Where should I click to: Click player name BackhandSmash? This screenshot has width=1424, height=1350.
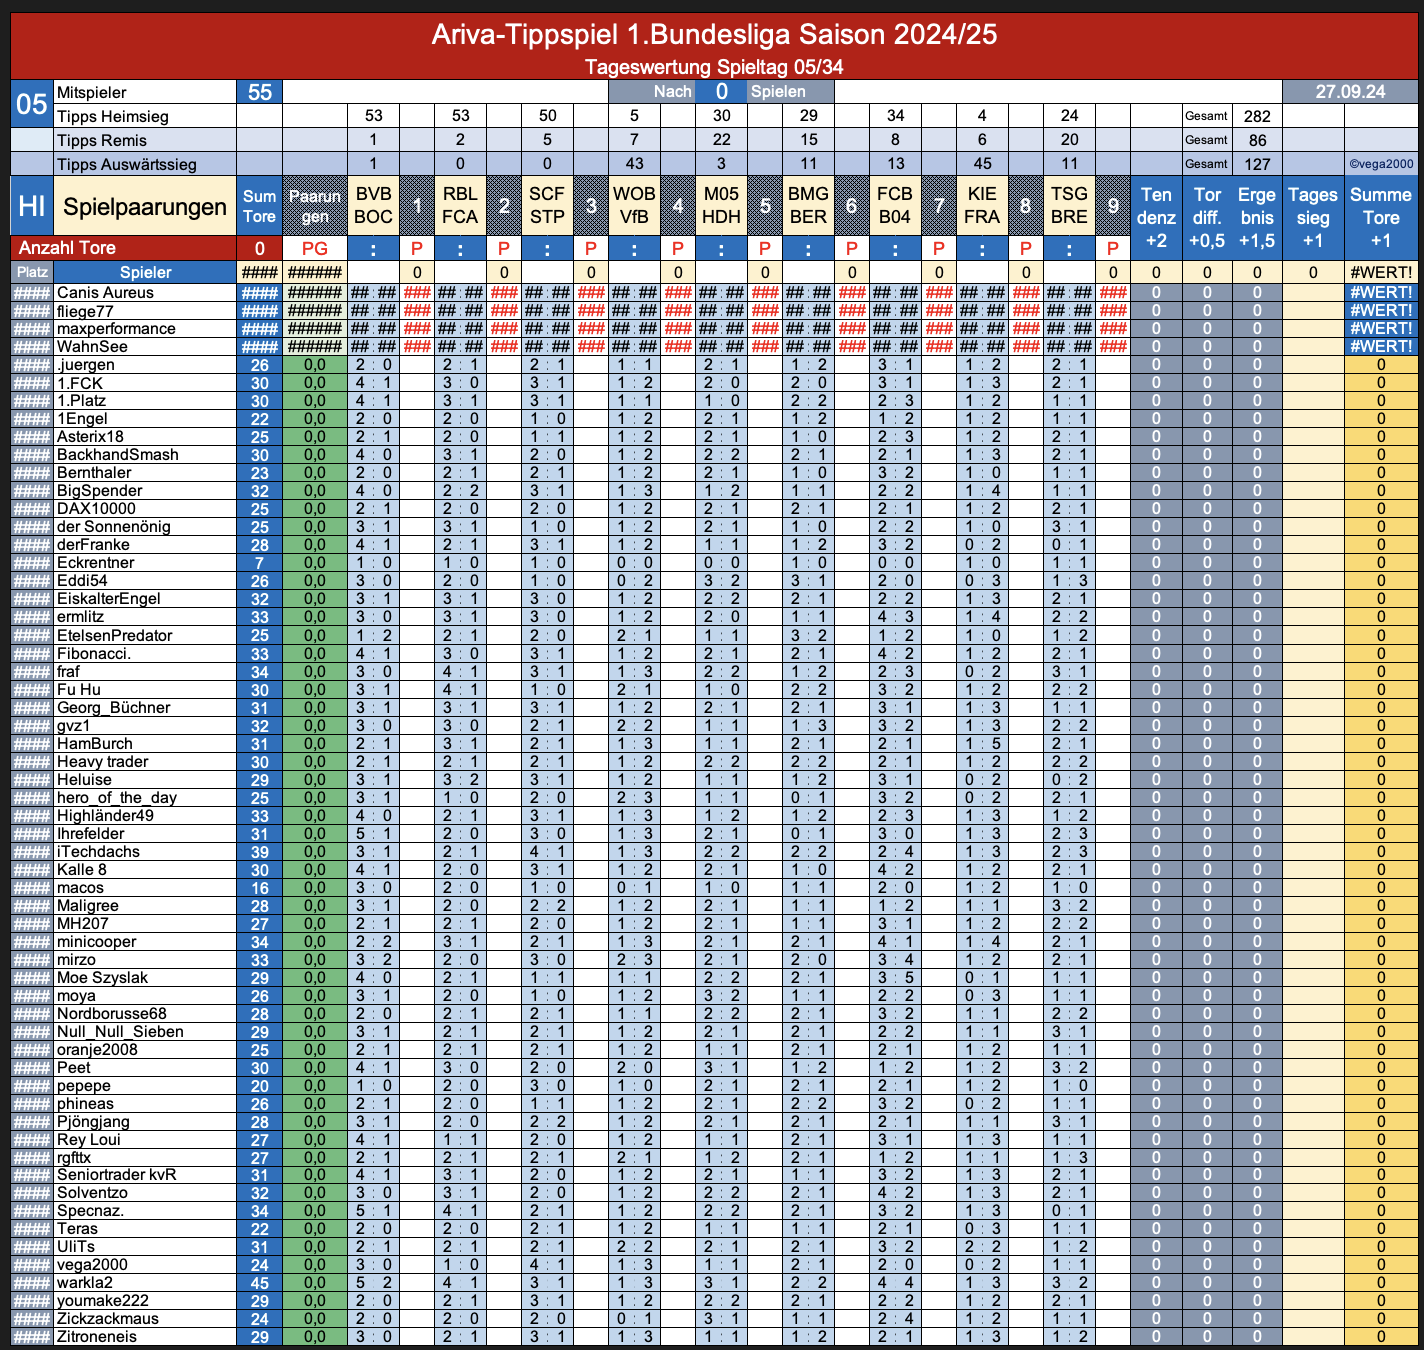click(117, 455)
